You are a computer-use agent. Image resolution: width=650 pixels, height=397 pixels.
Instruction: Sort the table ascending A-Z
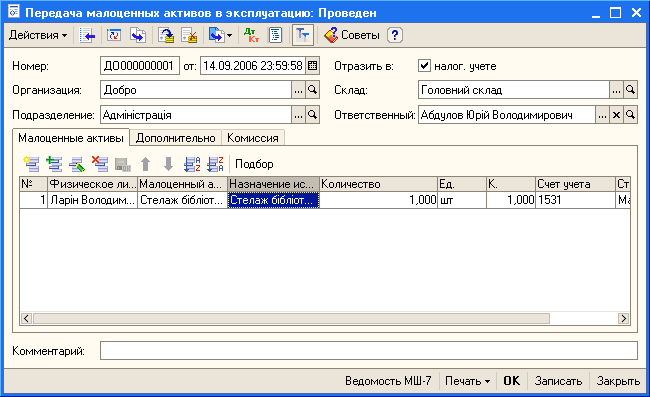[192, 164]
